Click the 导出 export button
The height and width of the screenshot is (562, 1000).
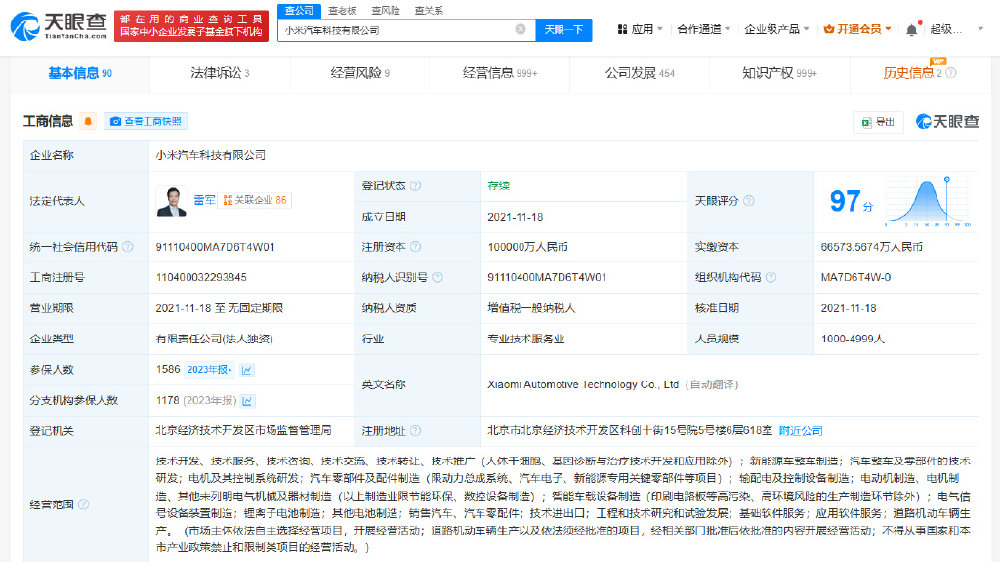[878, 122]
